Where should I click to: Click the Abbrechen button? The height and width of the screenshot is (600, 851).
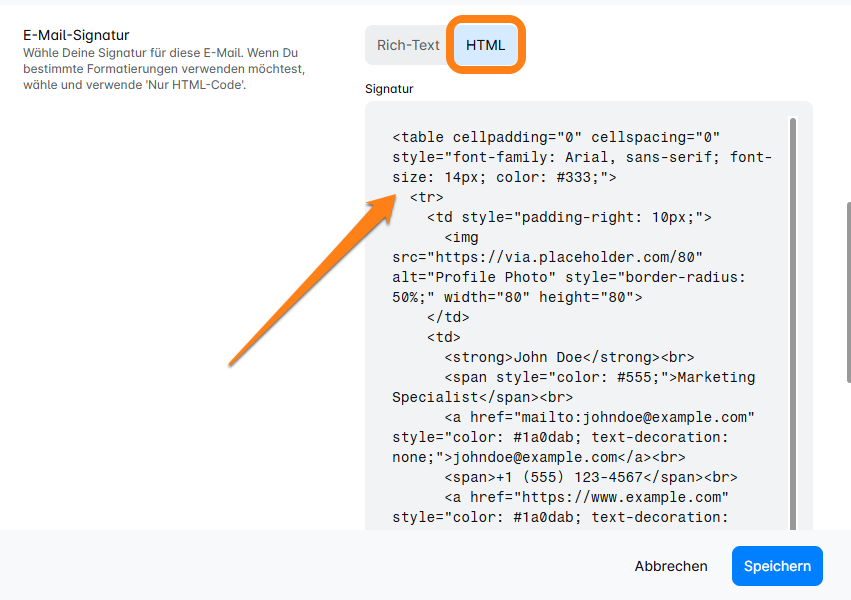coord(671,566)
